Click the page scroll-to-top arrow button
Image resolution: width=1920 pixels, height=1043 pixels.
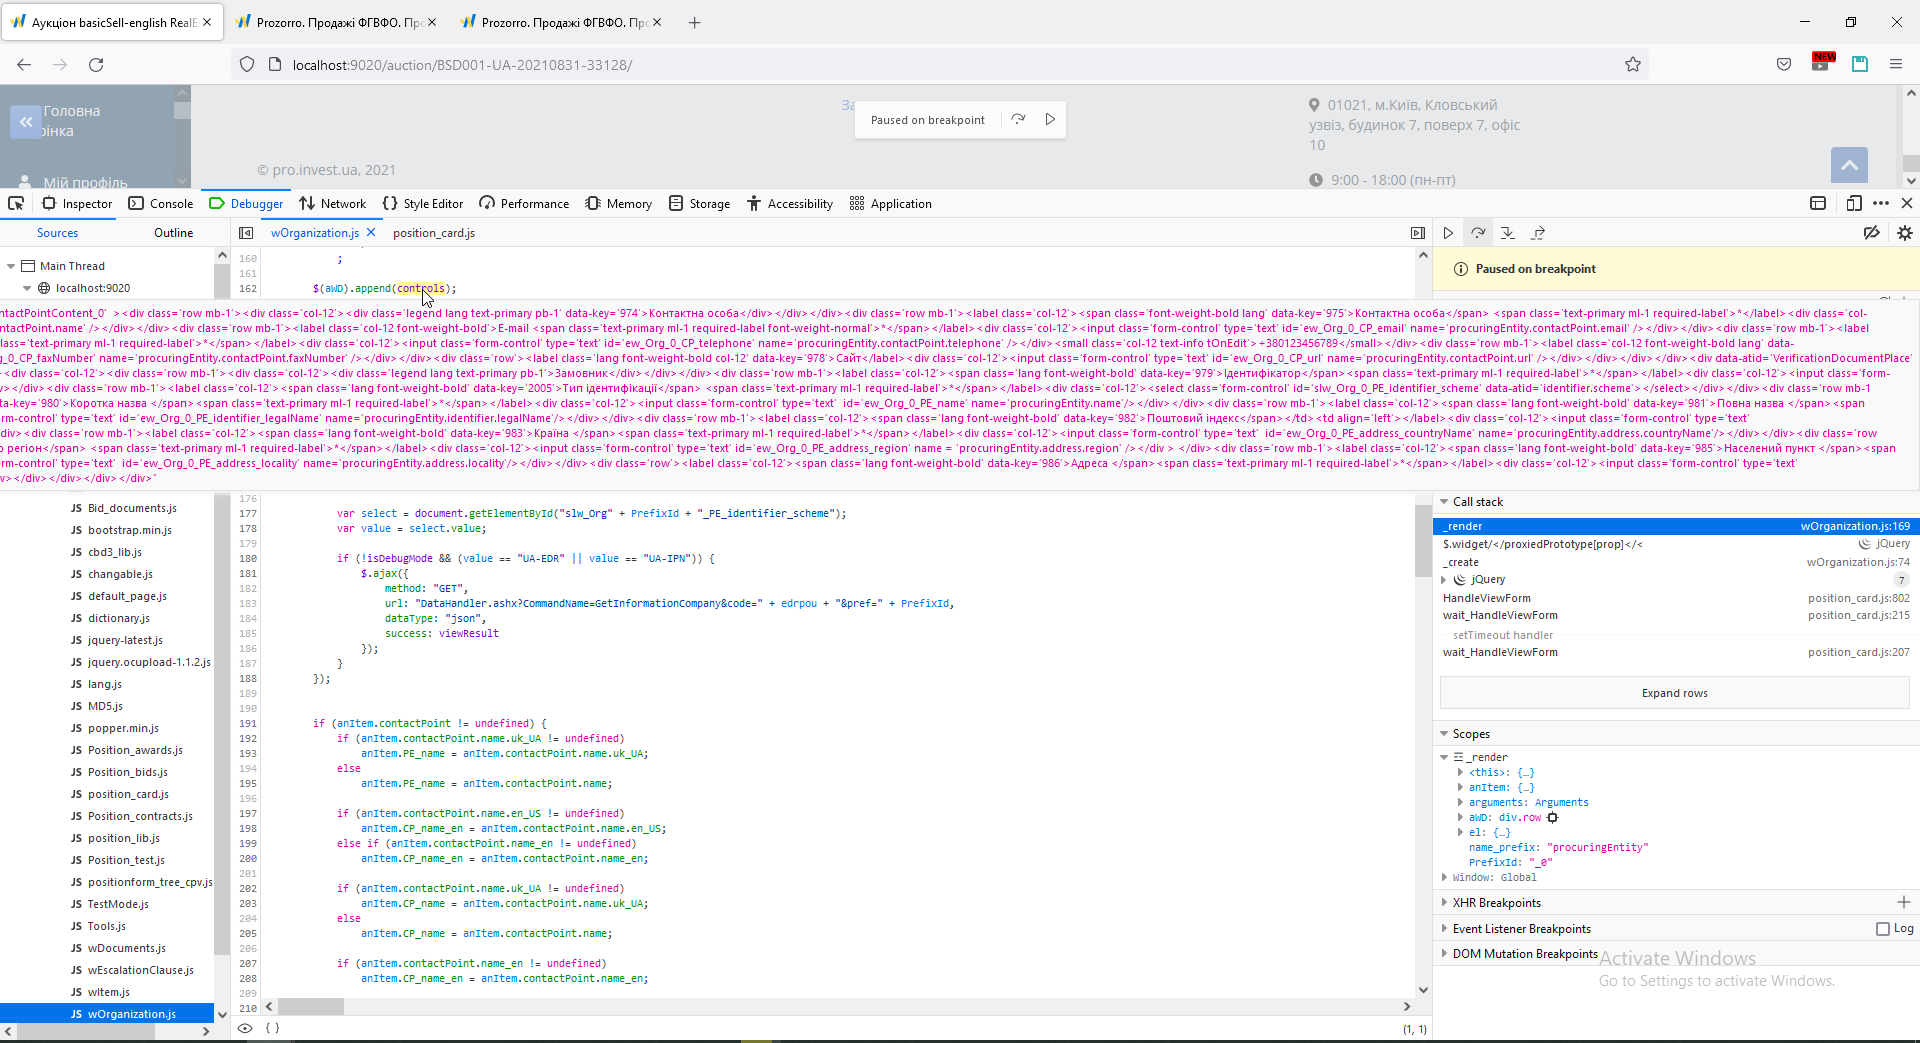tap(1850, 165)
